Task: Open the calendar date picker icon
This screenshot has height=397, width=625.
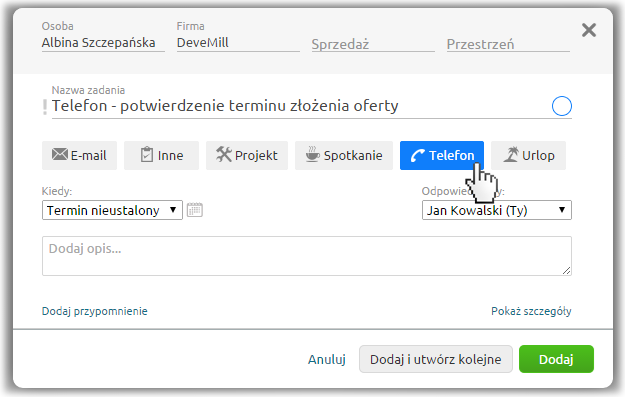Action: [x=195, y=210]
